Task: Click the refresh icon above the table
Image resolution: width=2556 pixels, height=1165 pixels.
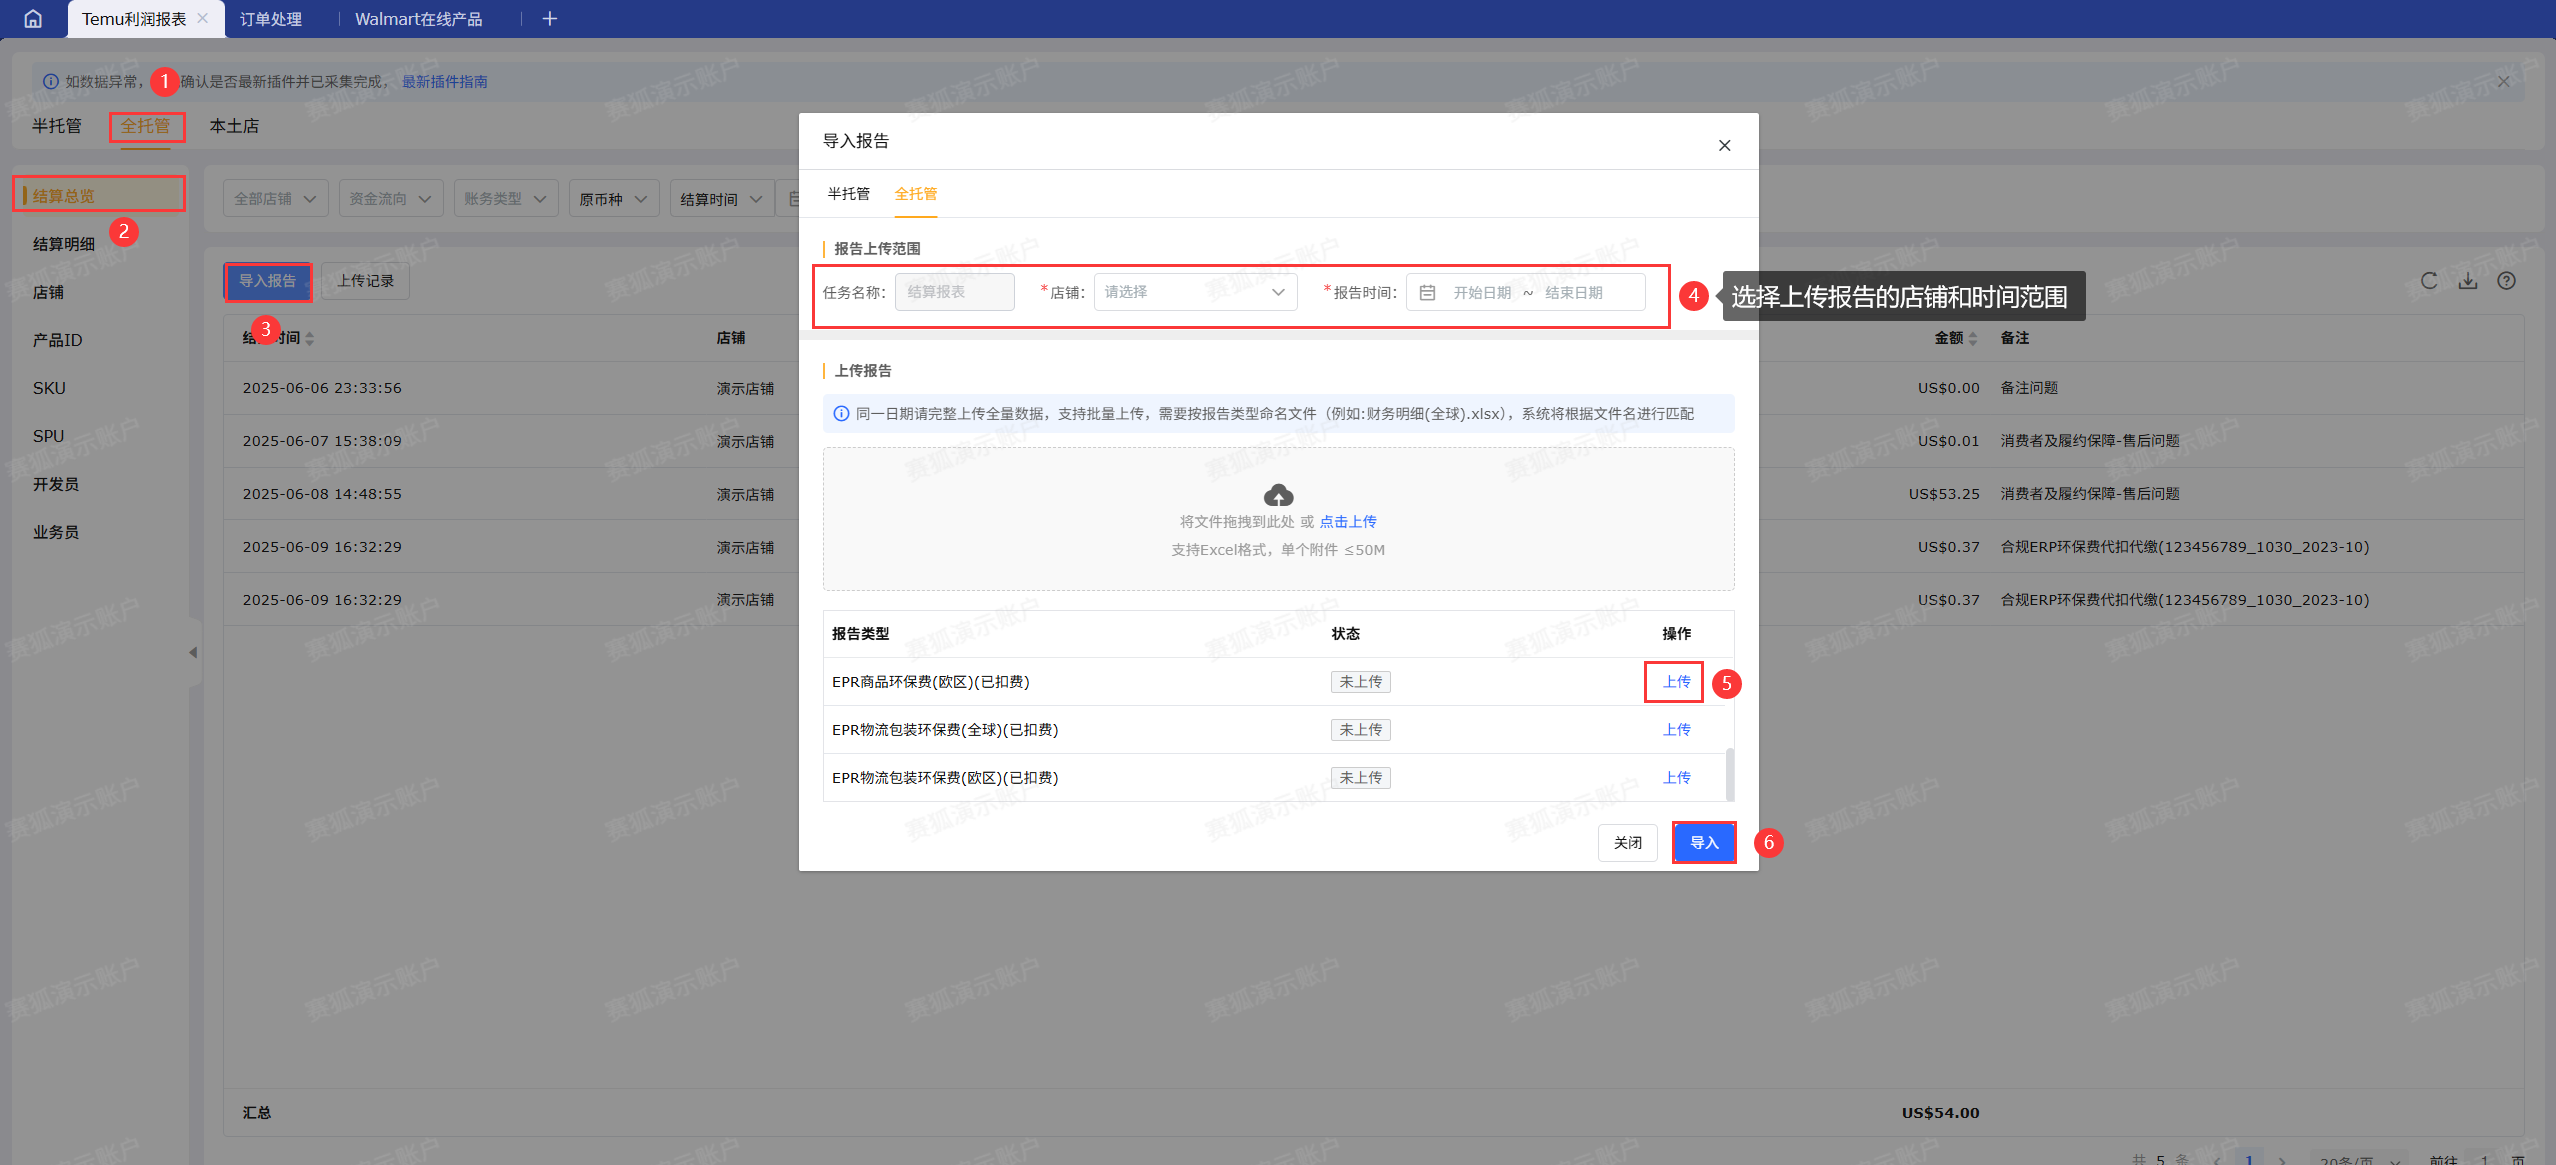Action: pyautogui.click(x=2428, y=281)
